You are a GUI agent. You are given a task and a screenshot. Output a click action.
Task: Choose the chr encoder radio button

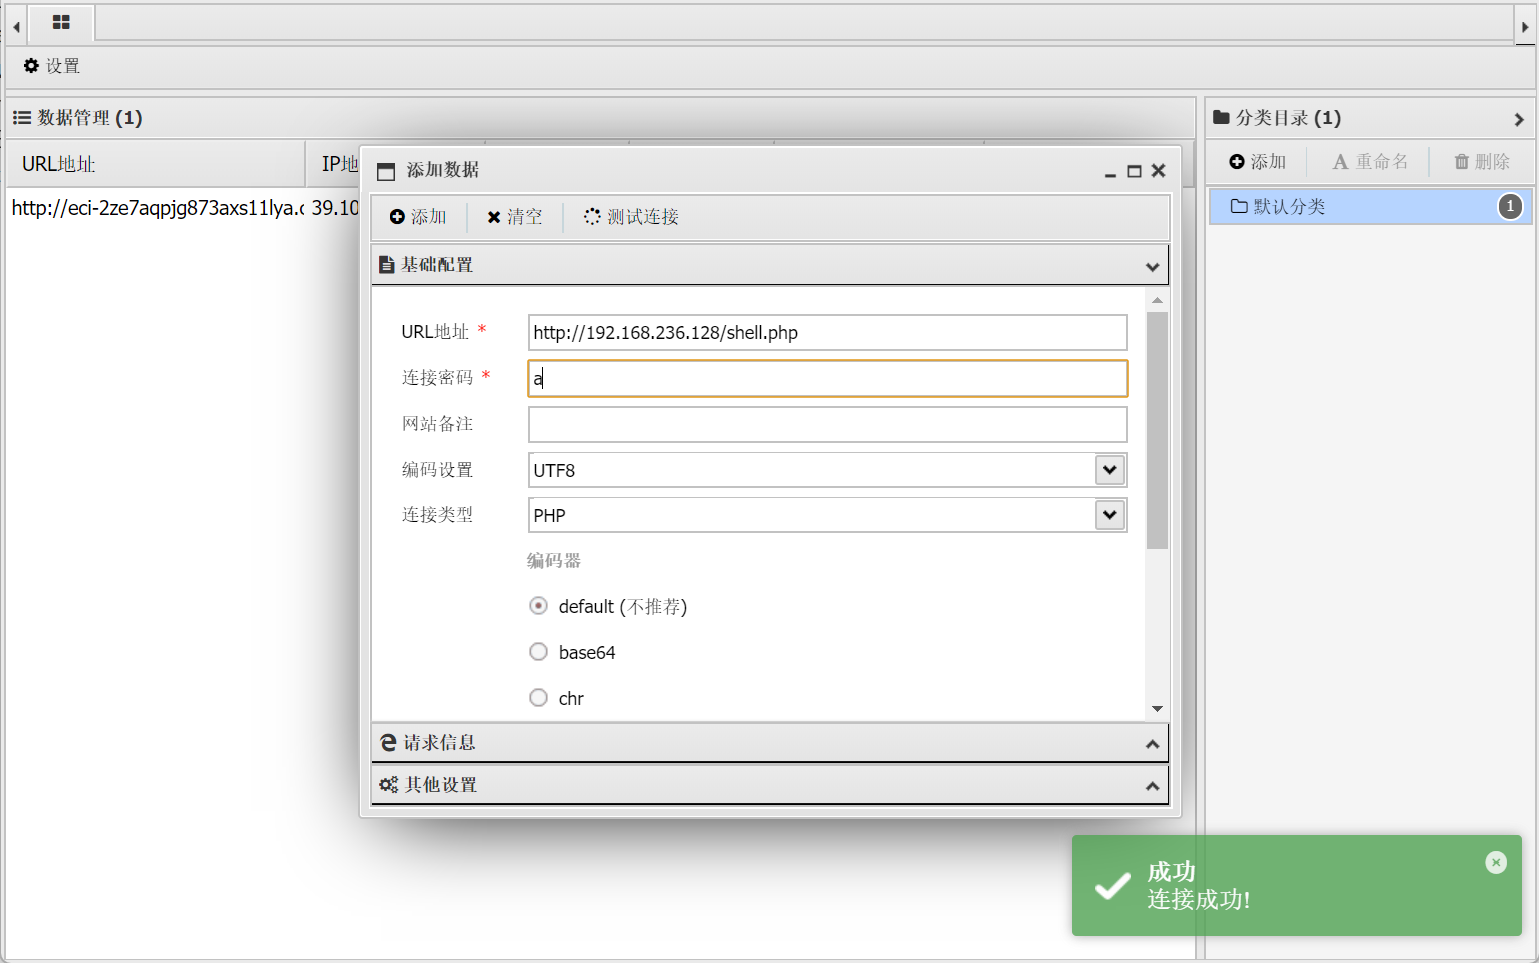pyautogui.click(x=539, y=698)
